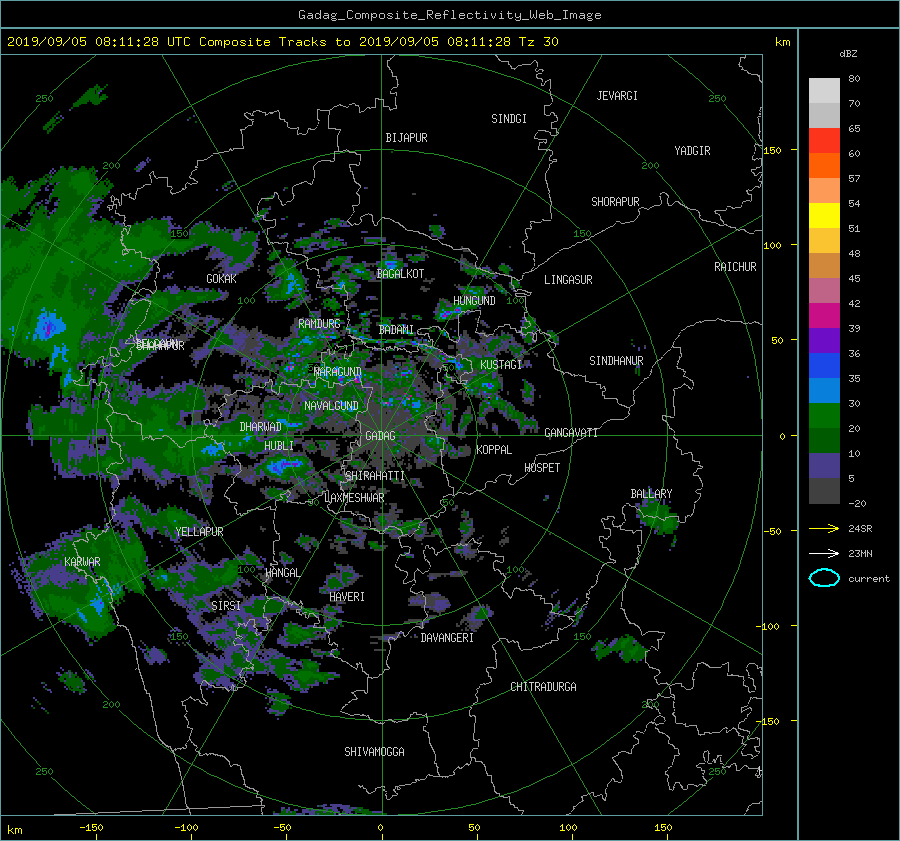This screenshot has width=900, height=841.
Task: Click the SIRSI city label
Action: [226, 606]
